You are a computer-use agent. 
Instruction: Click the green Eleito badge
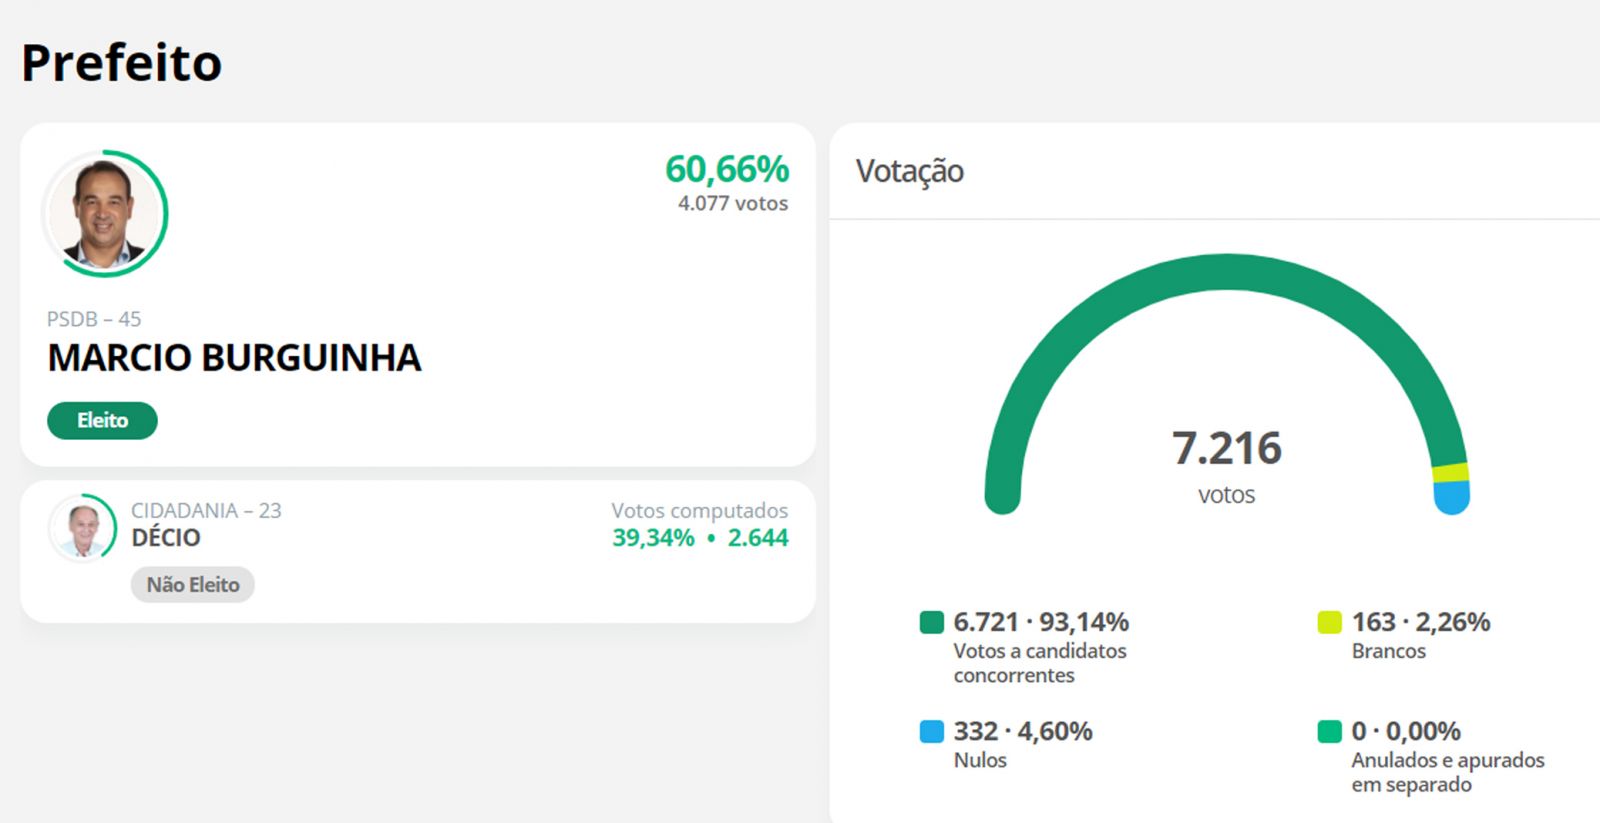coord(102,421)
